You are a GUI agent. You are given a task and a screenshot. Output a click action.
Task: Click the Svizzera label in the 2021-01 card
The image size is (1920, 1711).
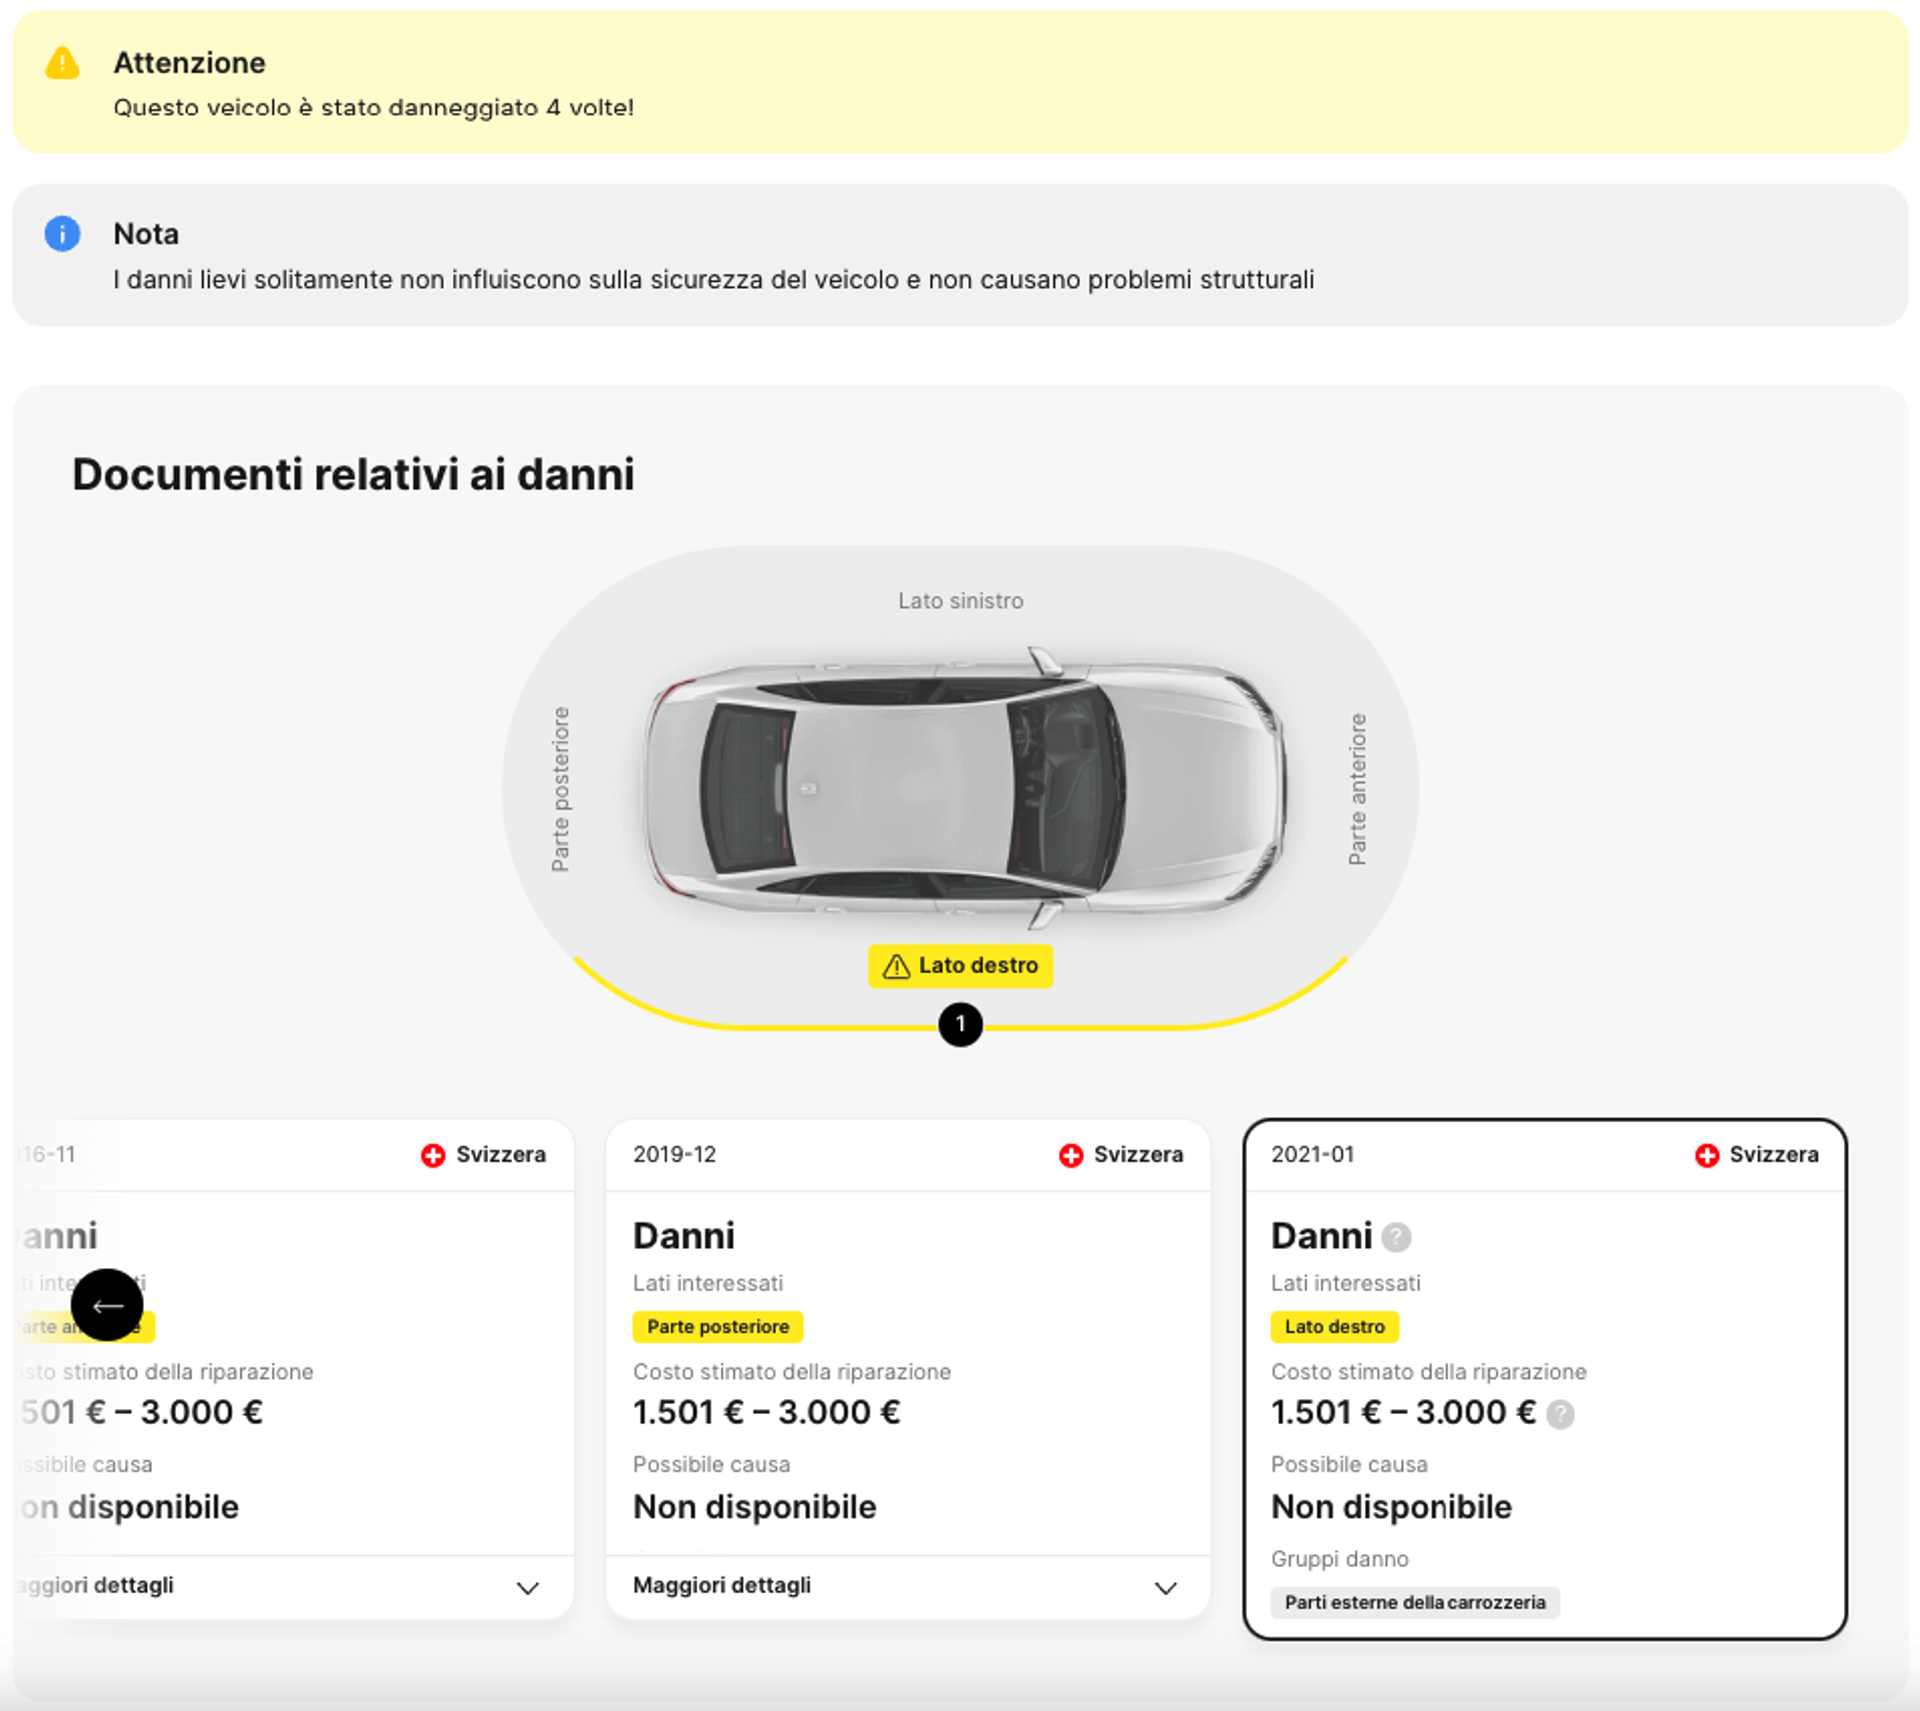(x=1774, y=1154)
